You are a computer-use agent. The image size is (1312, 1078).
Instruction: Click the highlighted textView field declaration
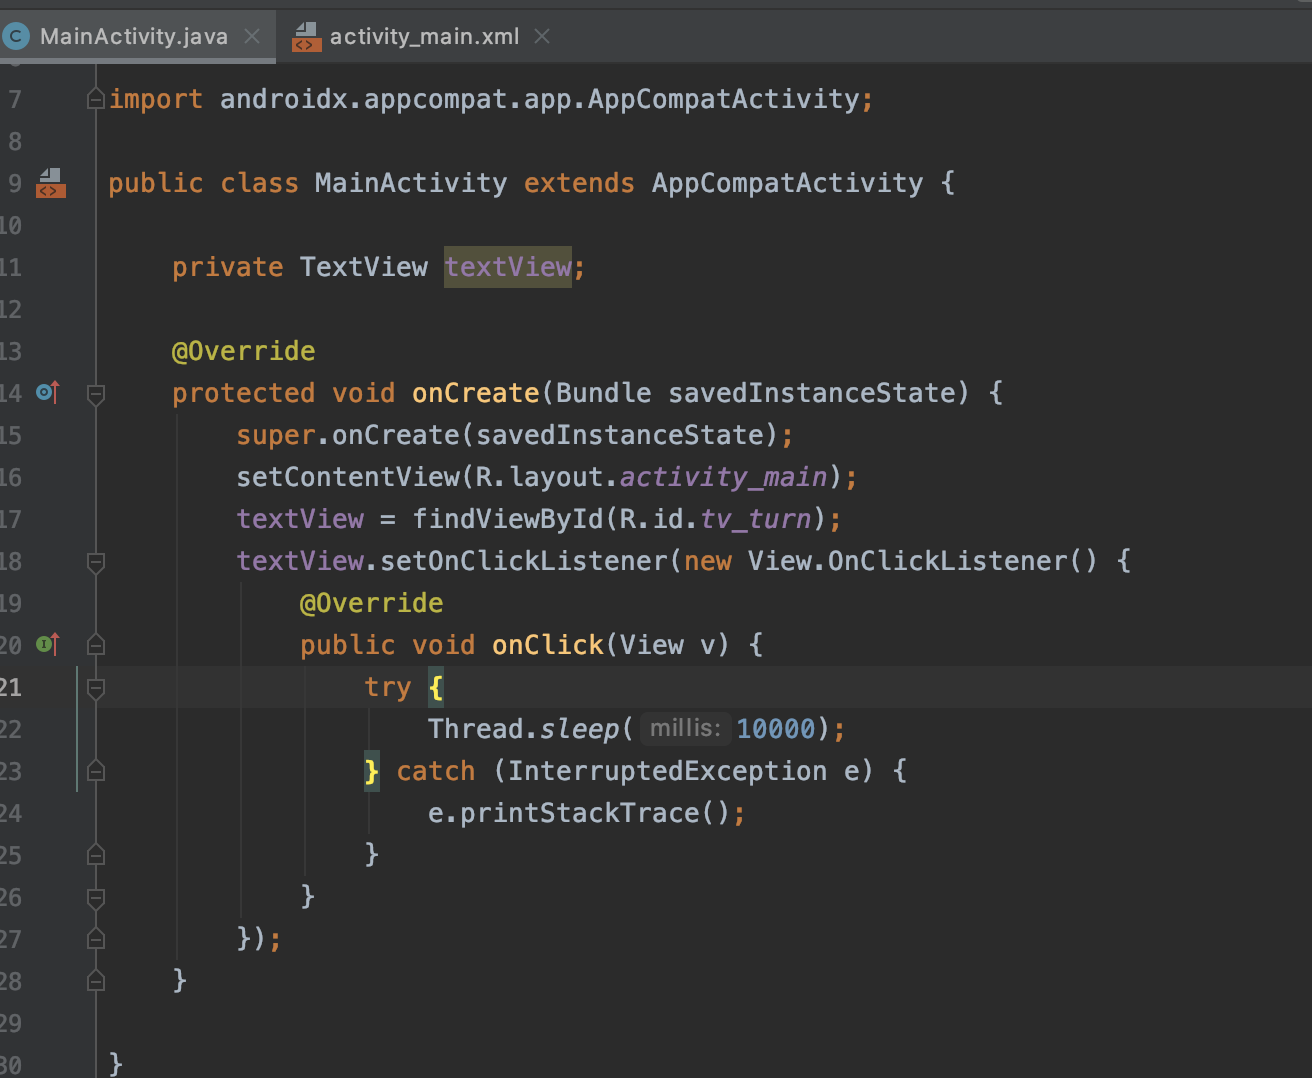tap(508, 267)
